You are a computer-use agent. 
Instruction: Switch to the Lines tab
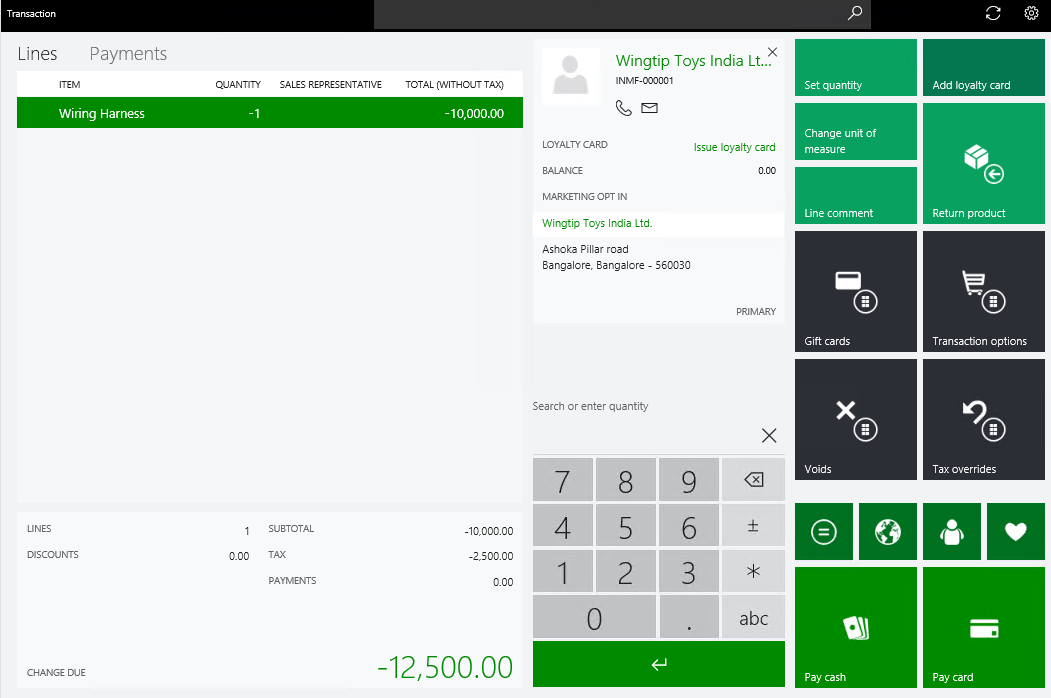[37, 53]
